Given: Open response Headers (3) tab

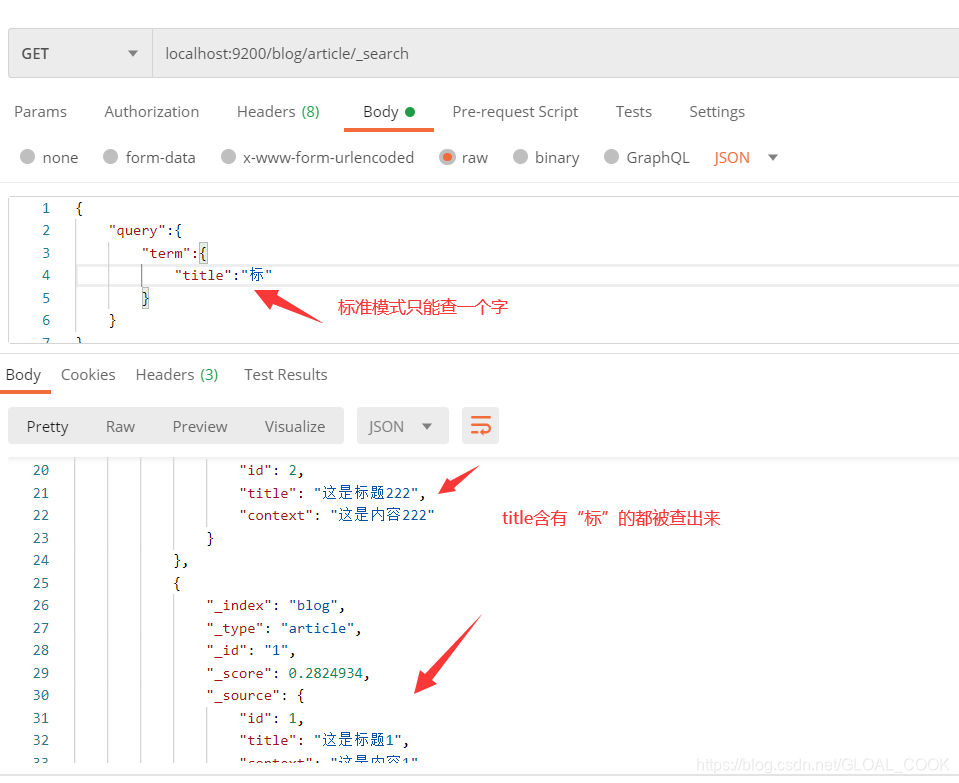Looking at the screenshot, I should (x=177, y=375).
